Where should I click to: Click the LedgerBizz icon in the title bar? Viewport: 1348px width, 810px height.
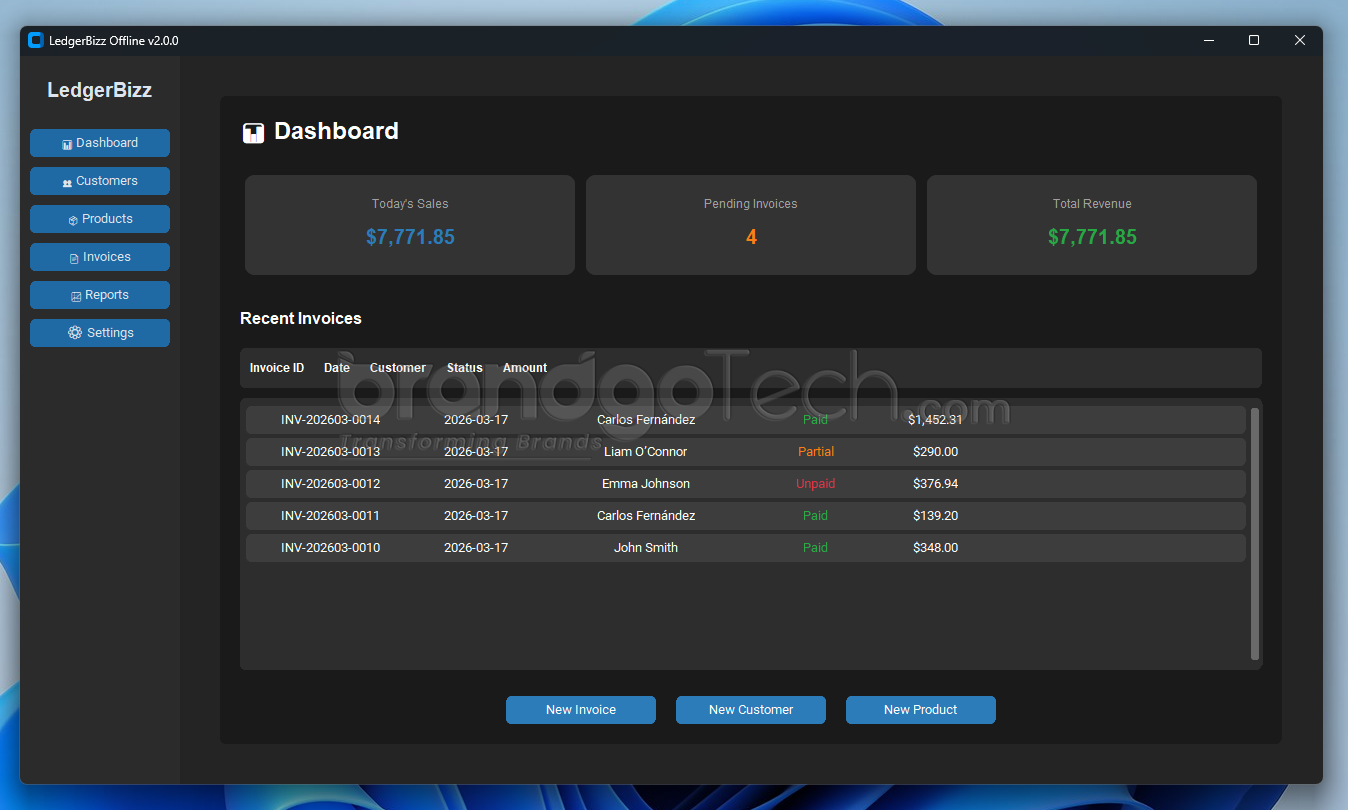pyautogui.click(x=34, y=40)
